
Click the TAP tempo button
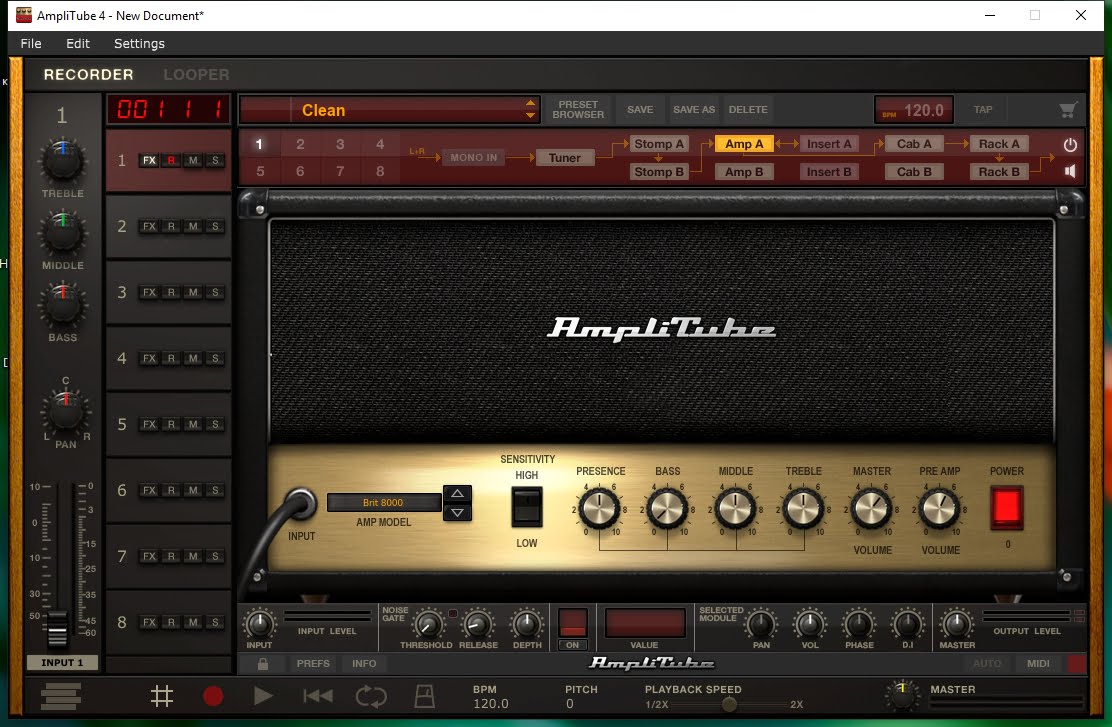click(x=983, y=110)
